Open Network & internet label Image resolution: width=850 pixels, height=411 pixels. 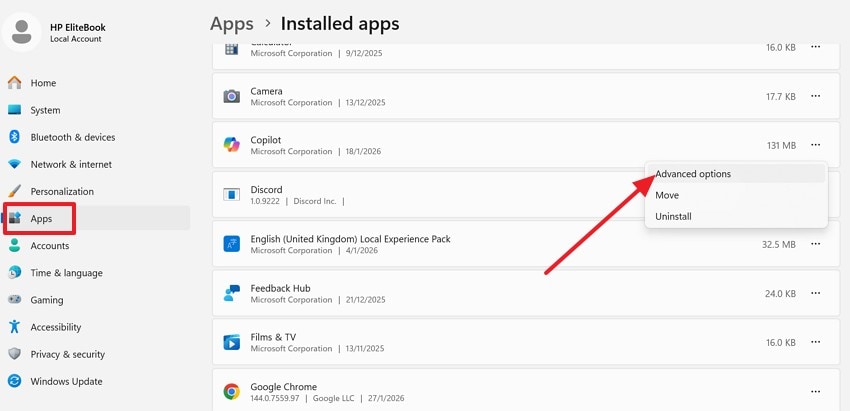tap(71, 164)
